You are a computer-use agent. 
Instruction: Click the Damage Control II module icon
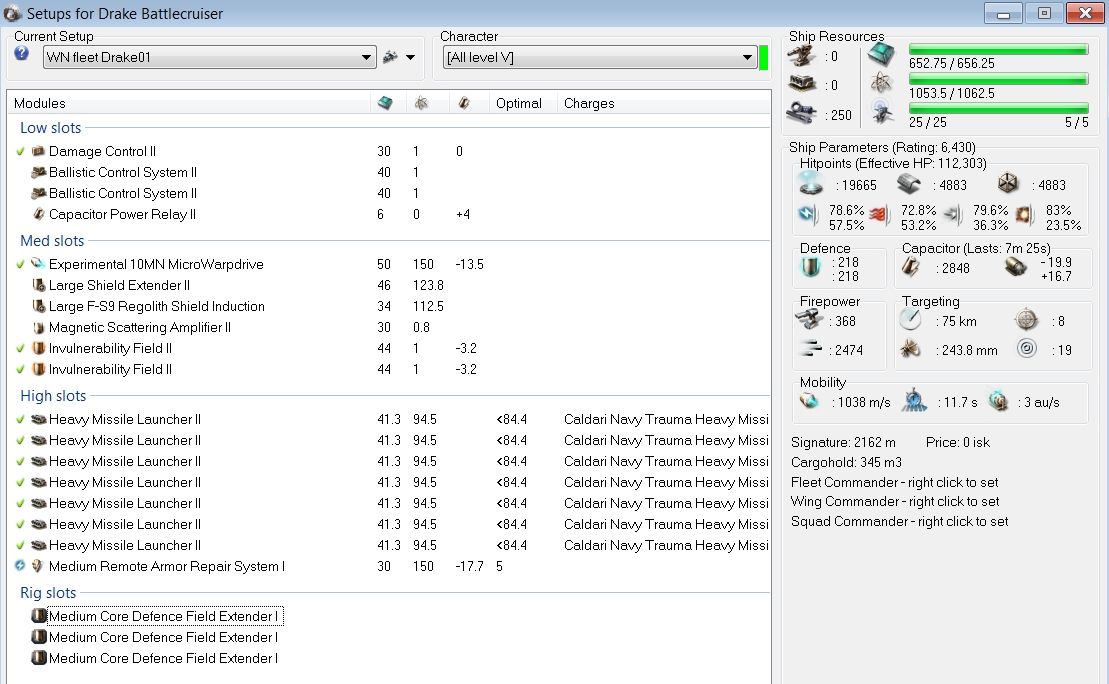[38, 151]
